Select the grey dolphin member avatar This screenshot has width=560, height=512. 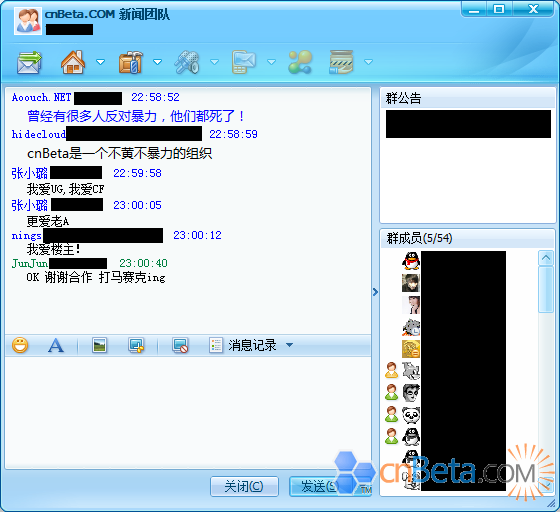411,371
